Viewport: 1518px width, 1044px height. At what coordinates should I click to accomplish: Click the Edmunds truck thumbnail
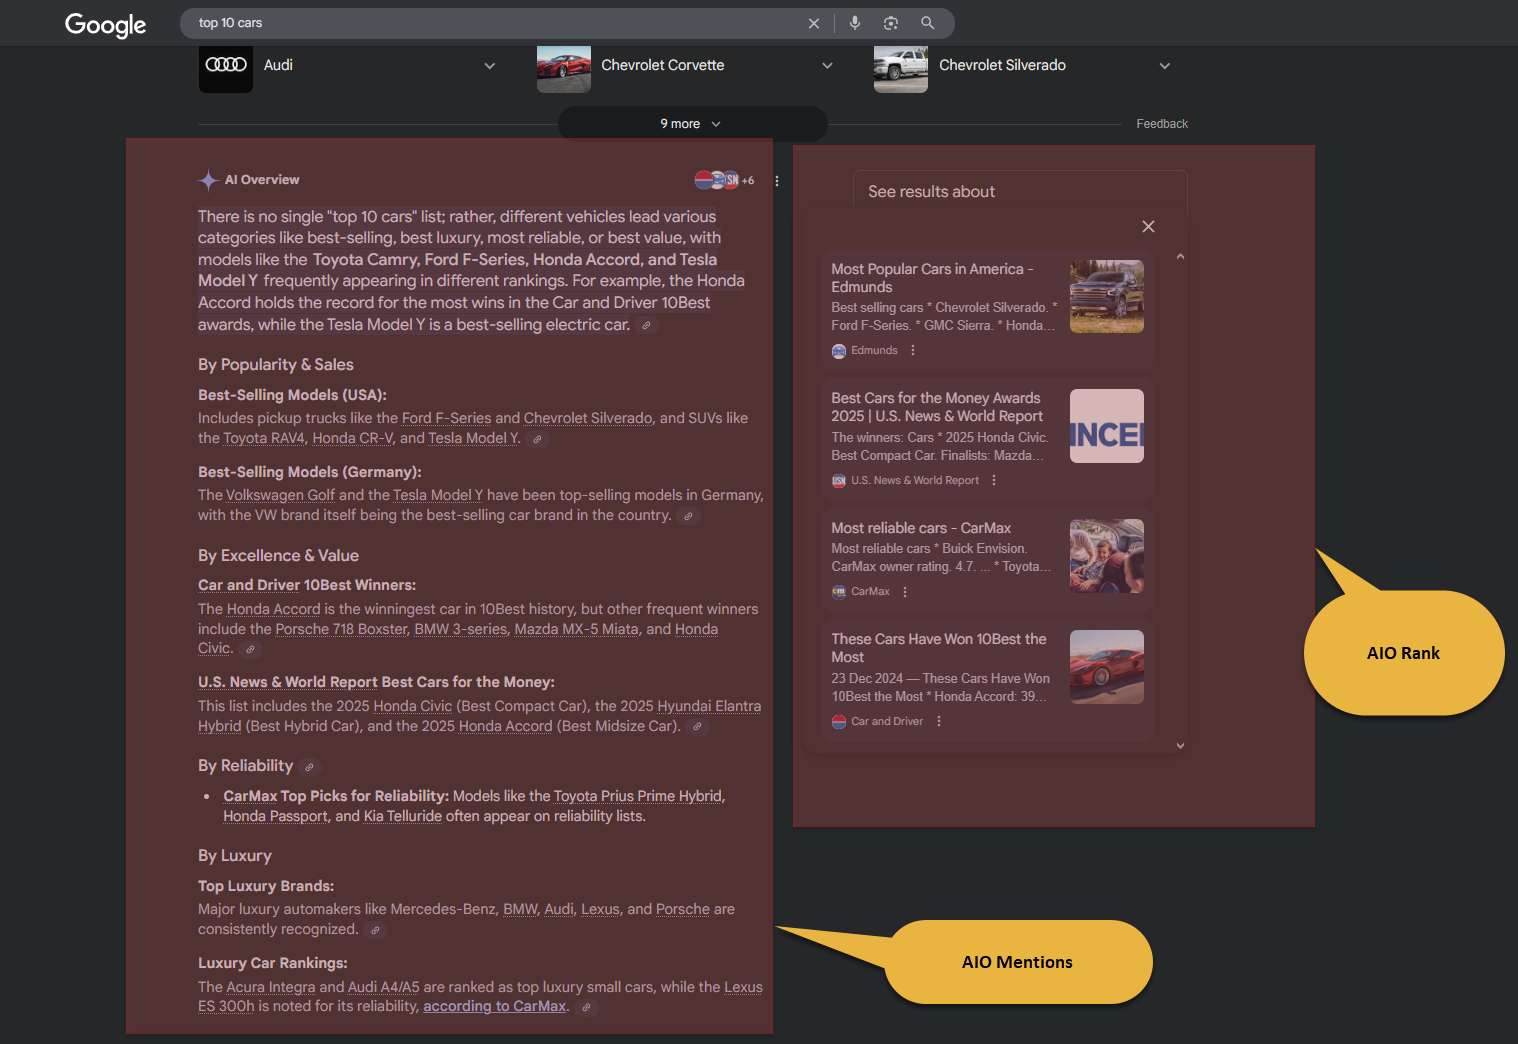tap(1106, 296)
